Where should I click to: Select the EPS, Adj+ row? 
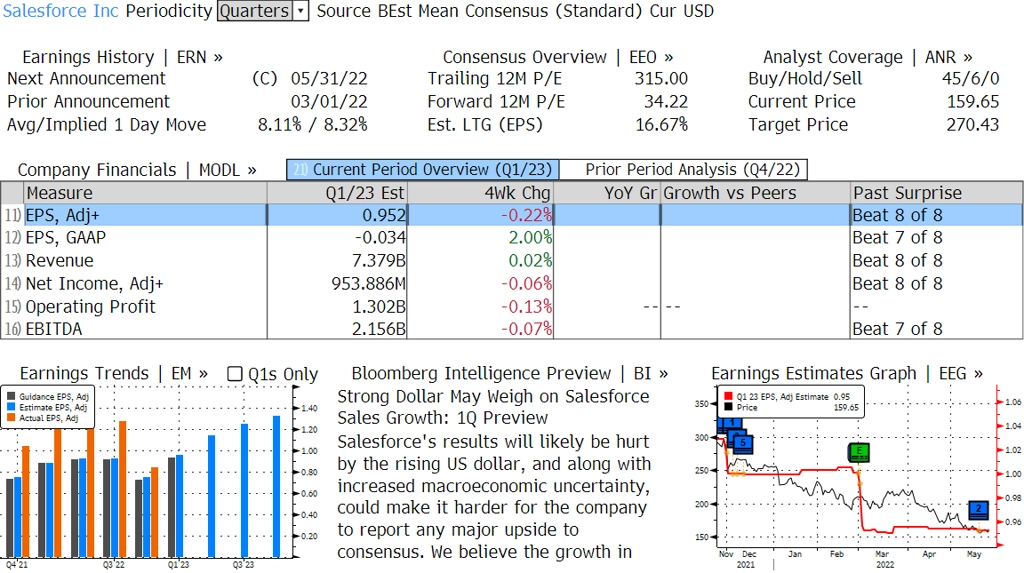(512, 215)
